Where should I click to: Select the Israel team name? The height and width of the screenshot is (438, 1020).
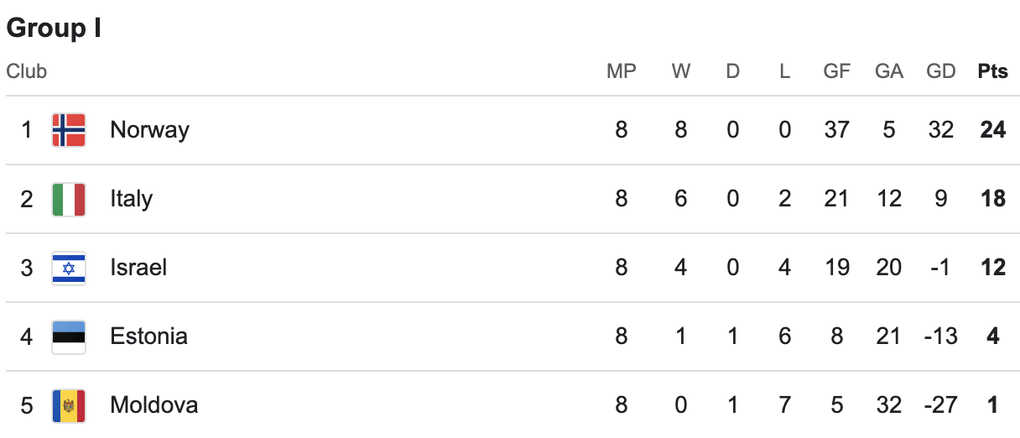click(138, 268)
